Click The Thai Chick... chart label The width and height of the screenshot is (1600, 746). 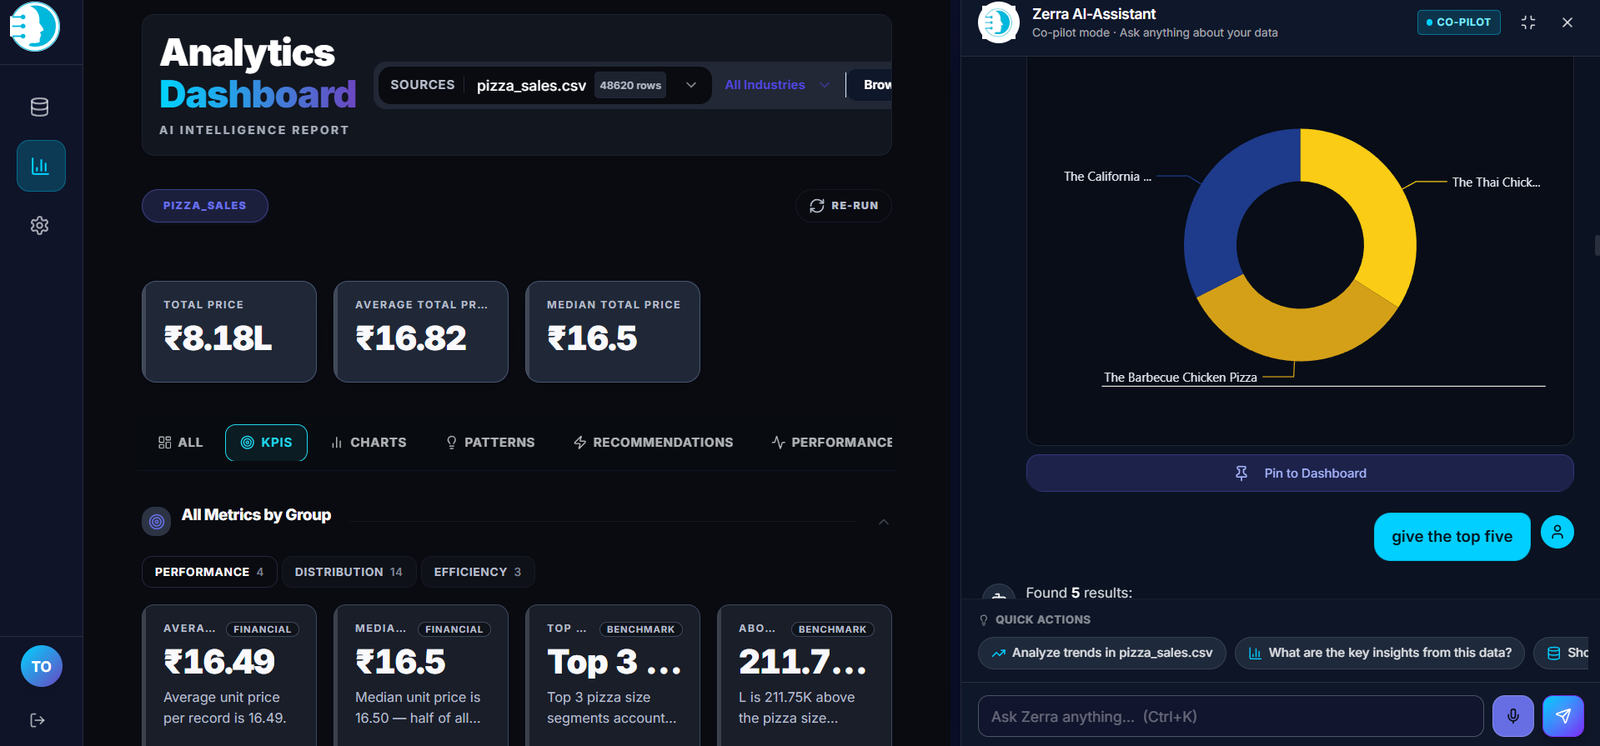(1496, 182)
